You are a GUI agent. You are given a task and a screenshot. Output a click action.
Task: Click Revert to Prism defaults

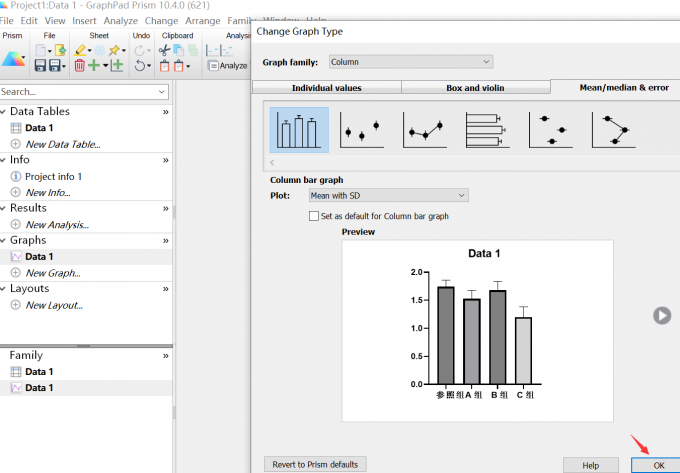tap(315, 464)
